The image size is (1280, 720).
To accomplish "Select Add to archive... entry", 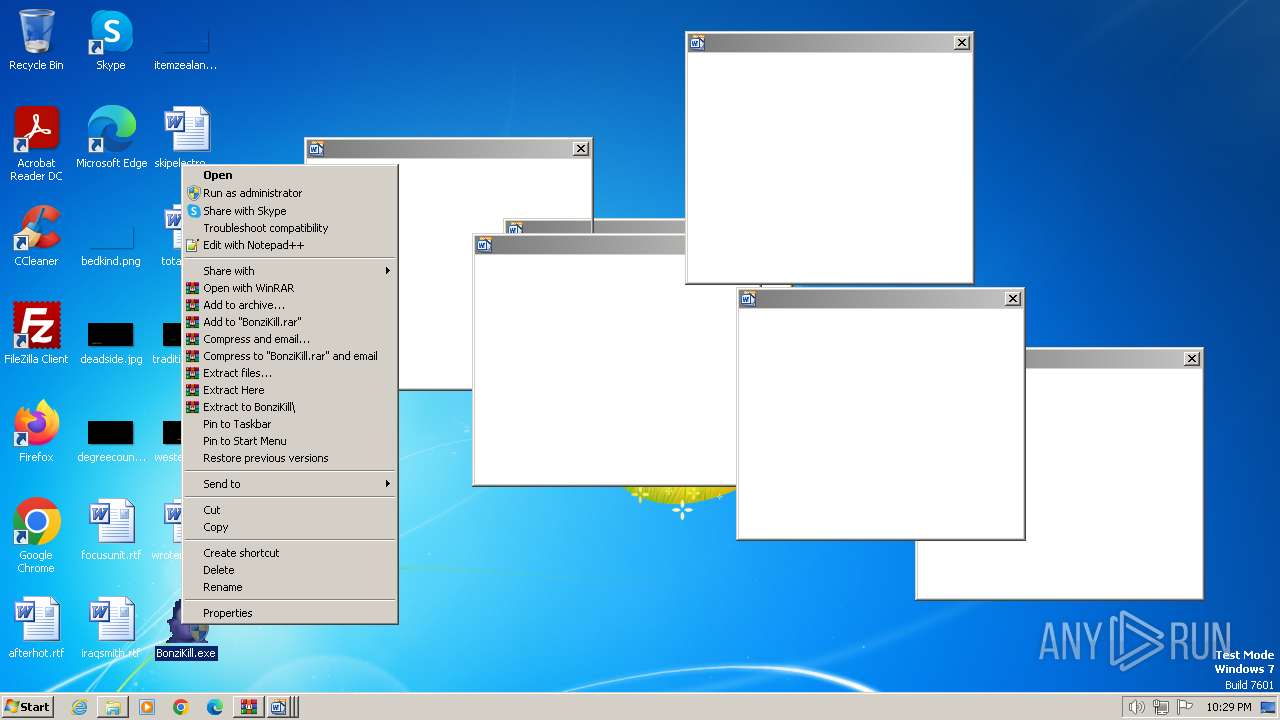I will click(290, 305).
